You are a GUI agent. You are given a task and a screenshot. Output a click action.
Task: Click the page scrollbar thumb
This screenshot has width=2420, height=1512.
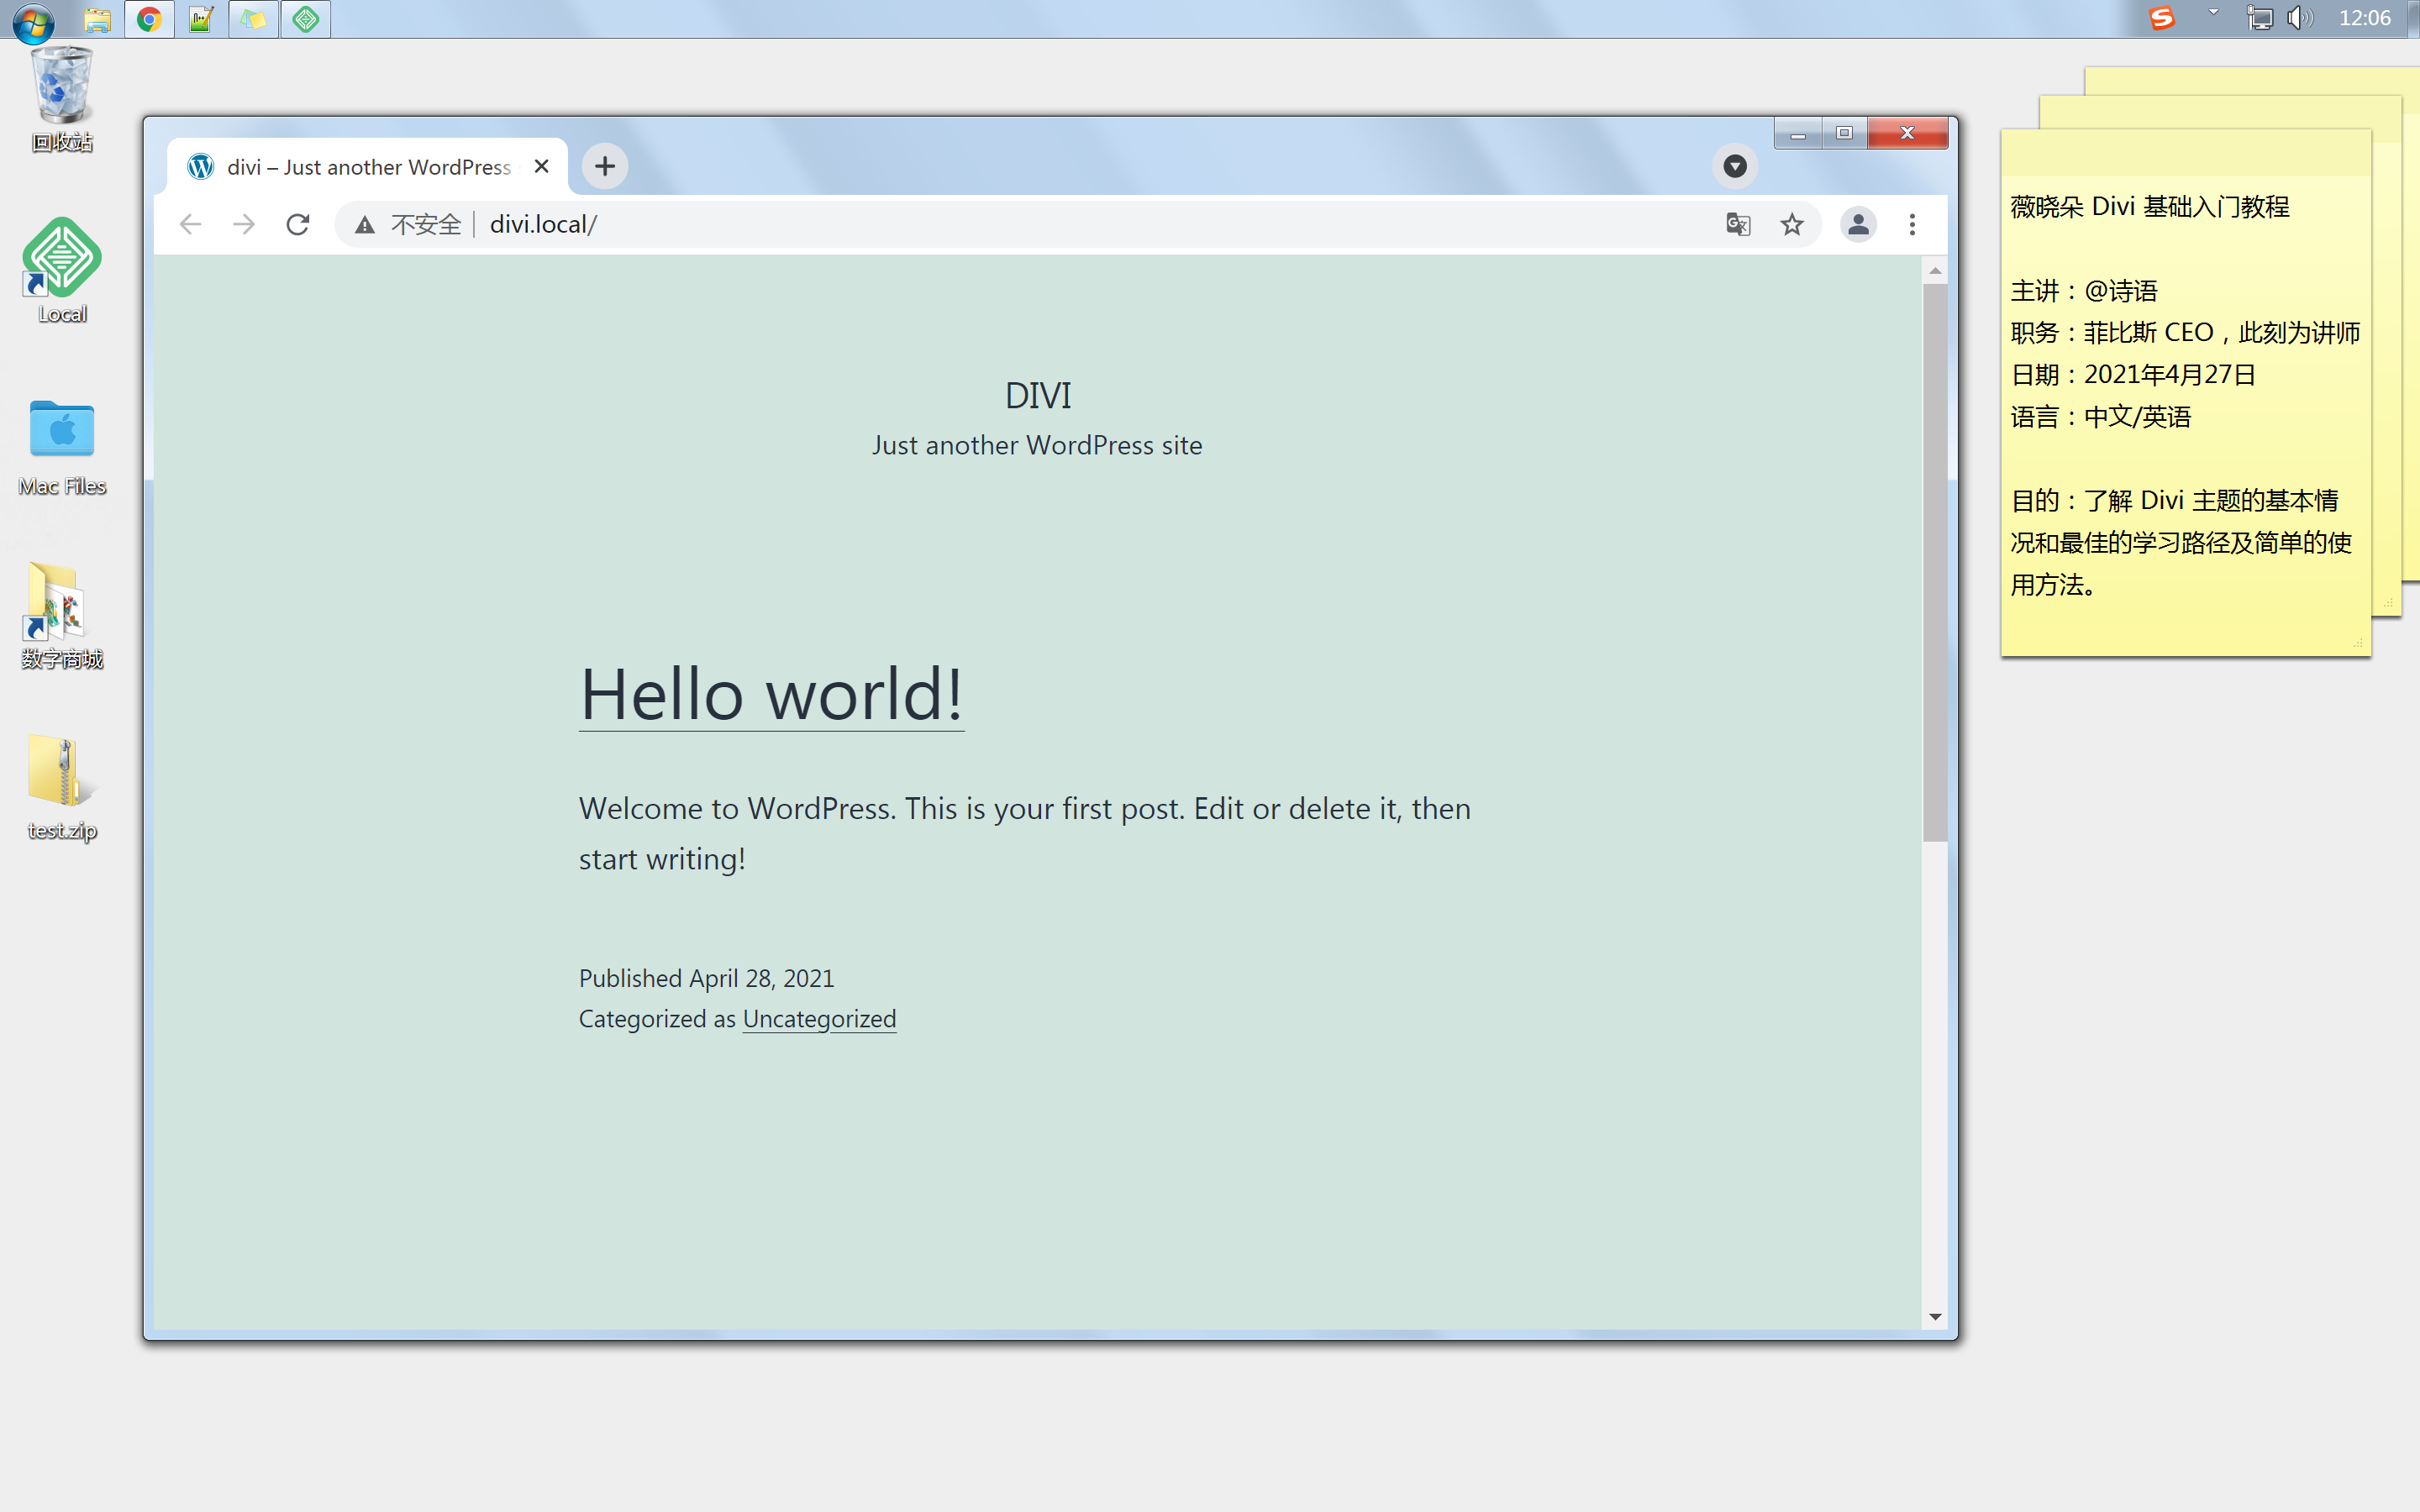[1935, 562]
